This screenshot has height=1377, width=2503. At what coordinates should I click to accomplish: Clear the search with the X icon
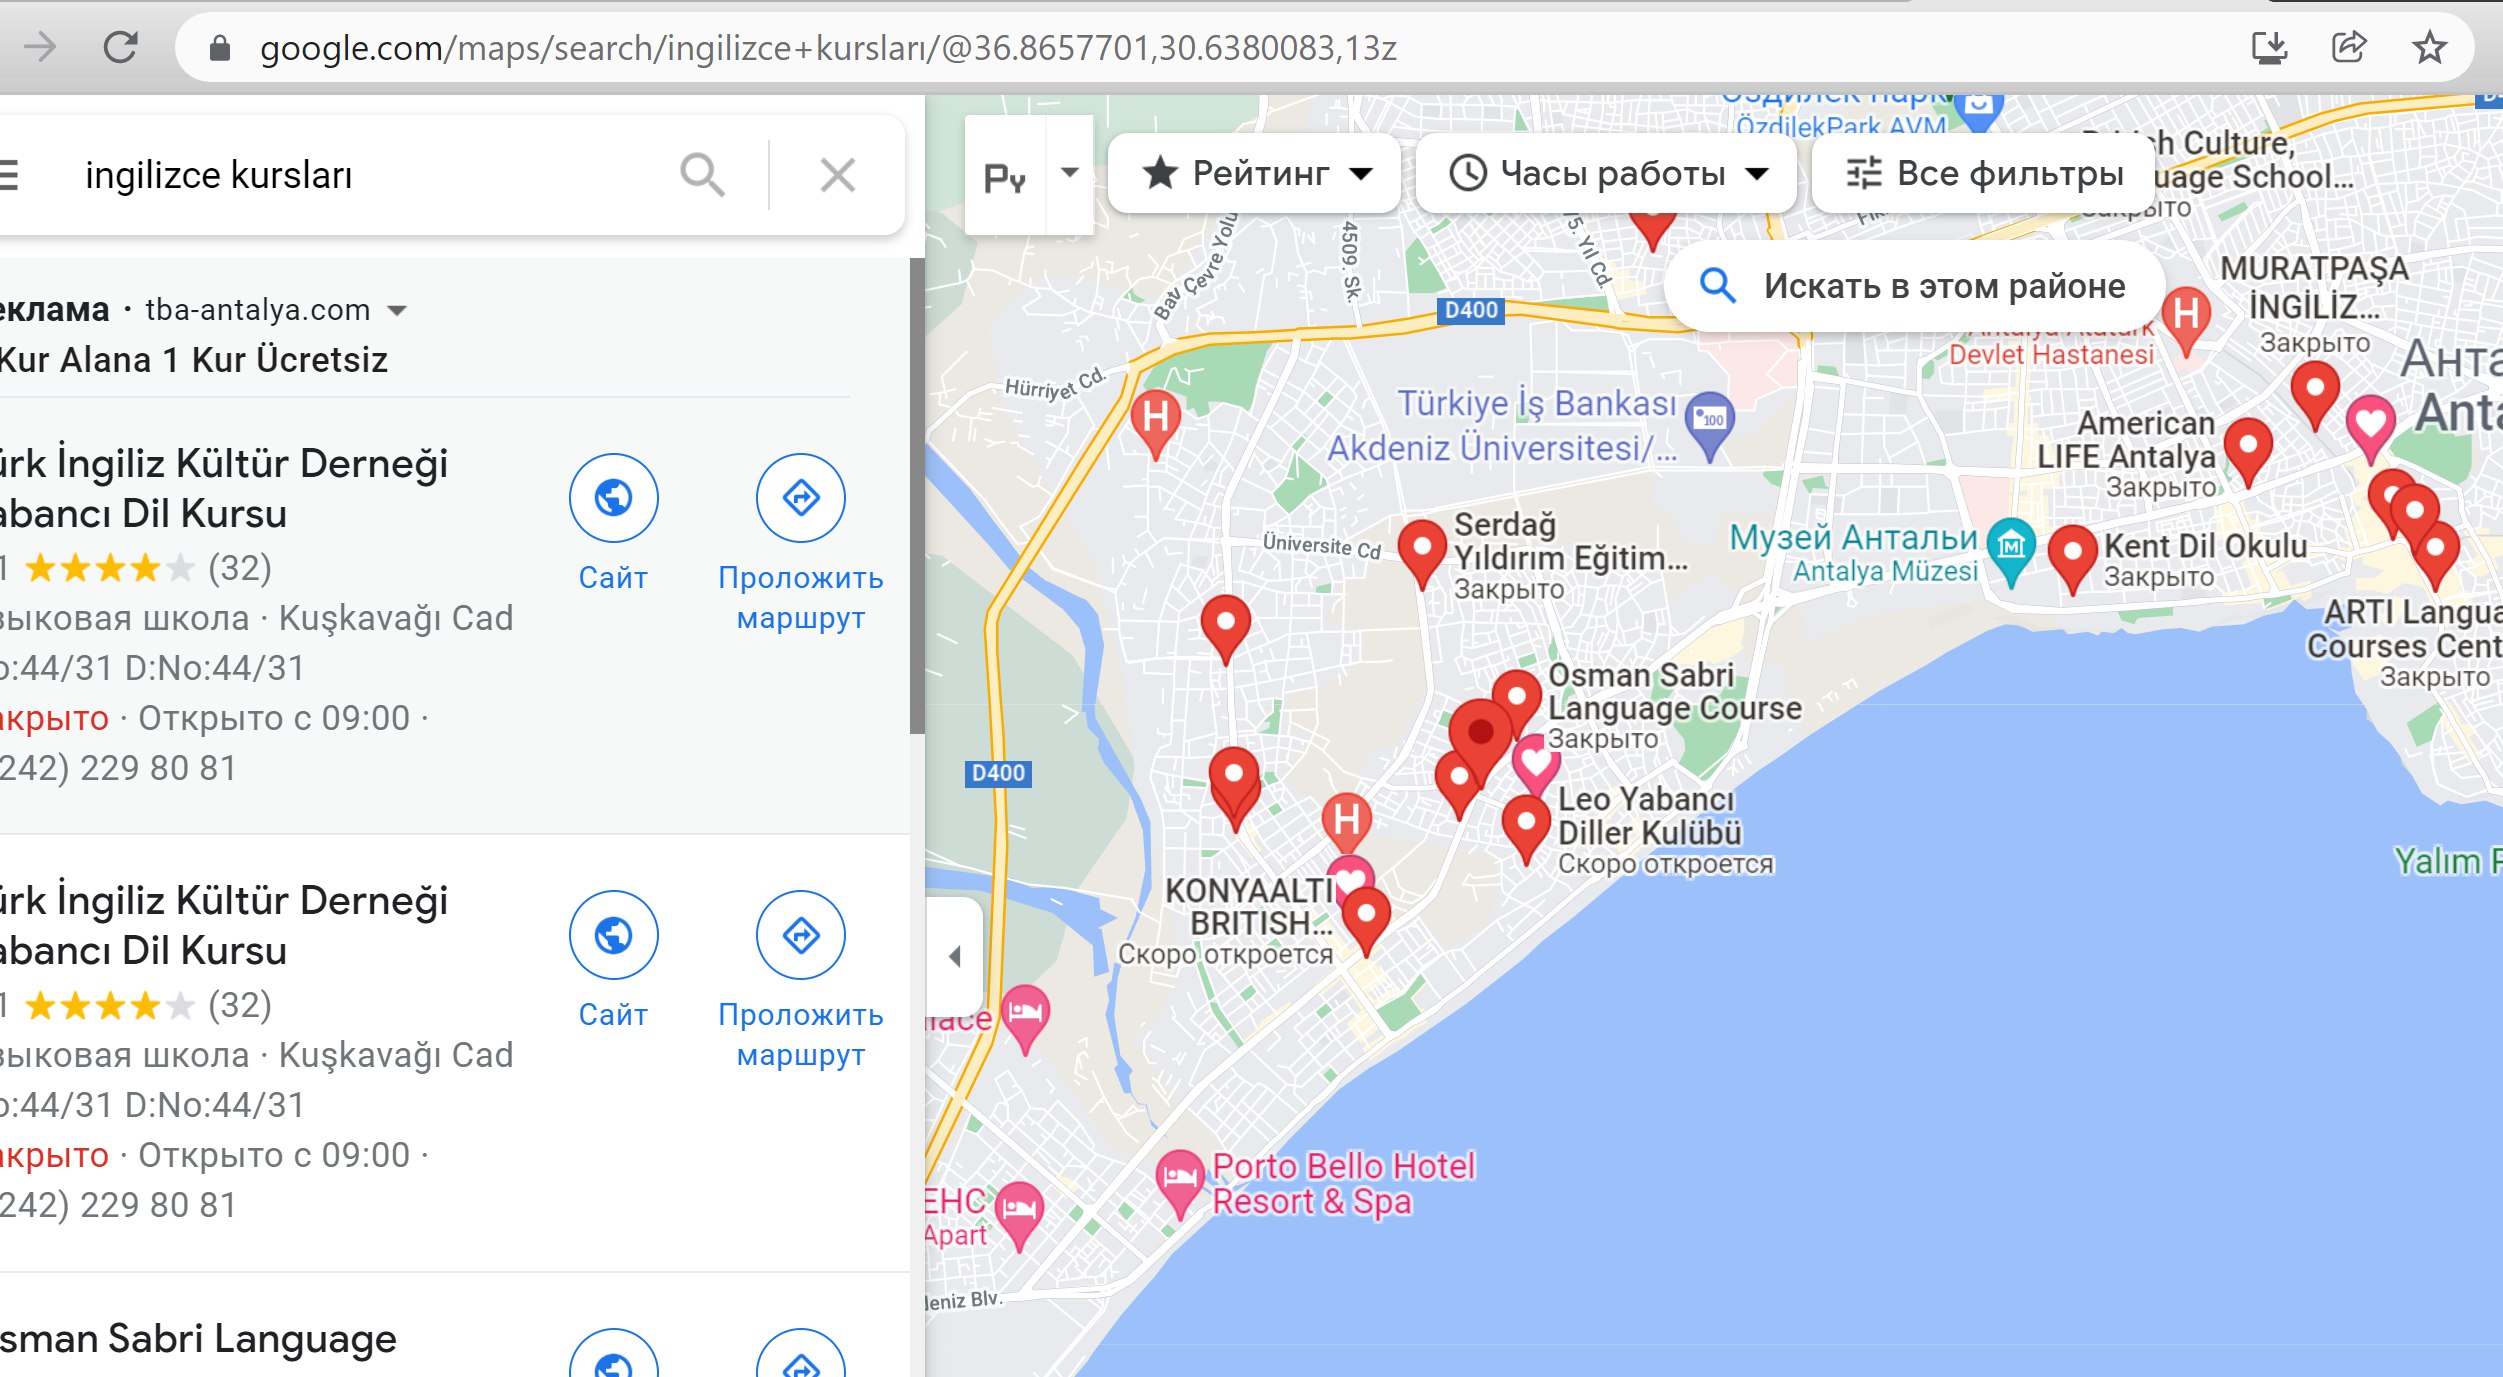tap(837, 175)
